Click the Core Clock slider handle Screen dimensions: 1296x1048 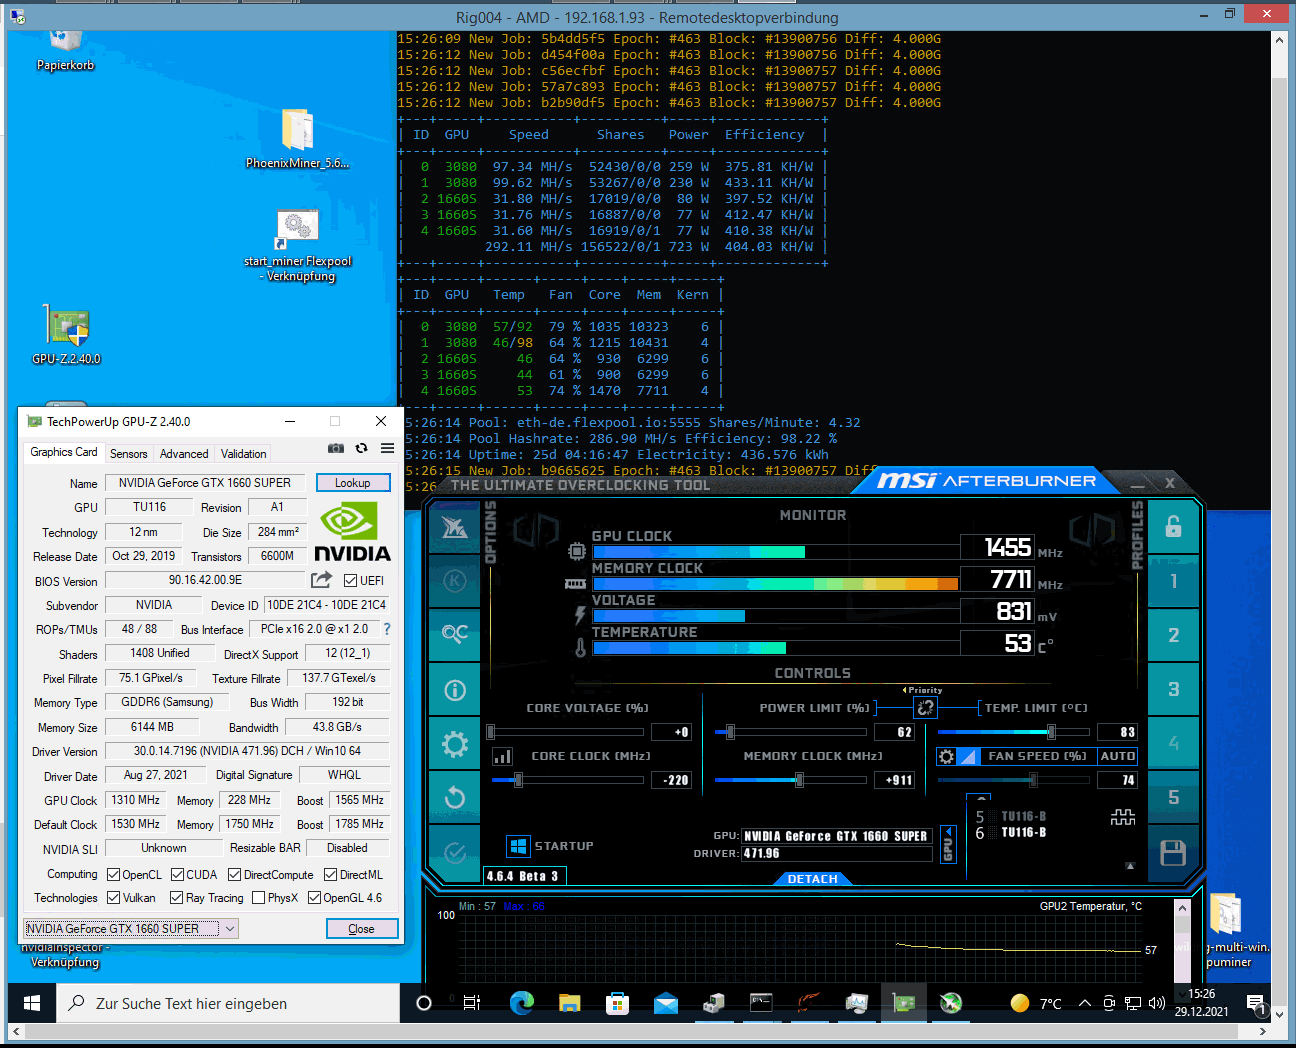coord(518,780)
